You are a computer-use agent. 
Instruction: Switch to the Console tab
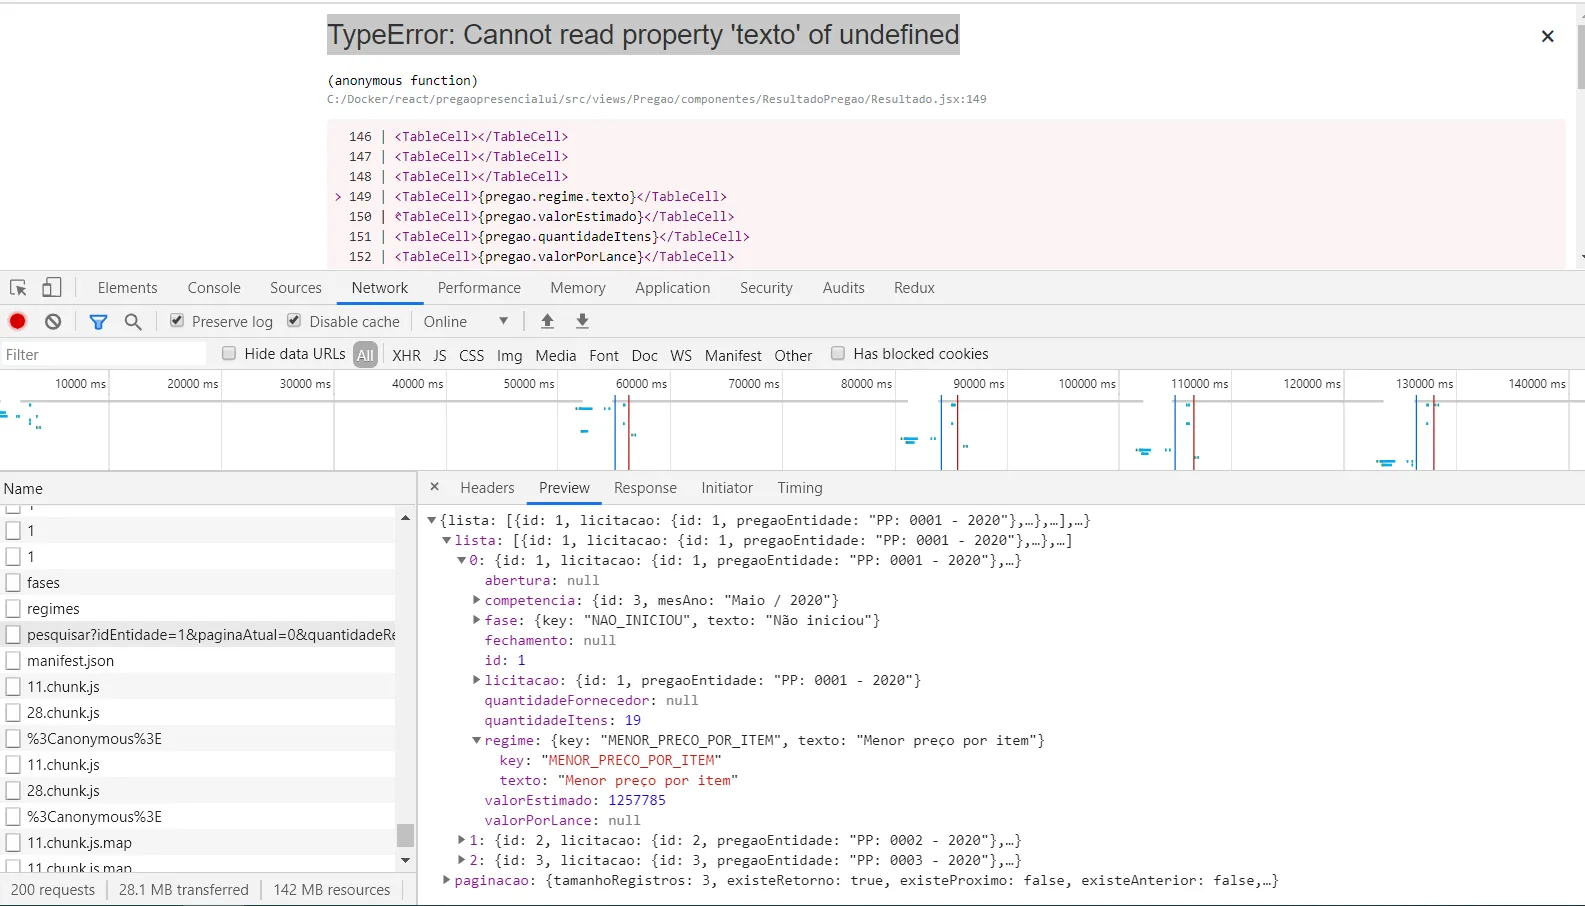[214, 288]
